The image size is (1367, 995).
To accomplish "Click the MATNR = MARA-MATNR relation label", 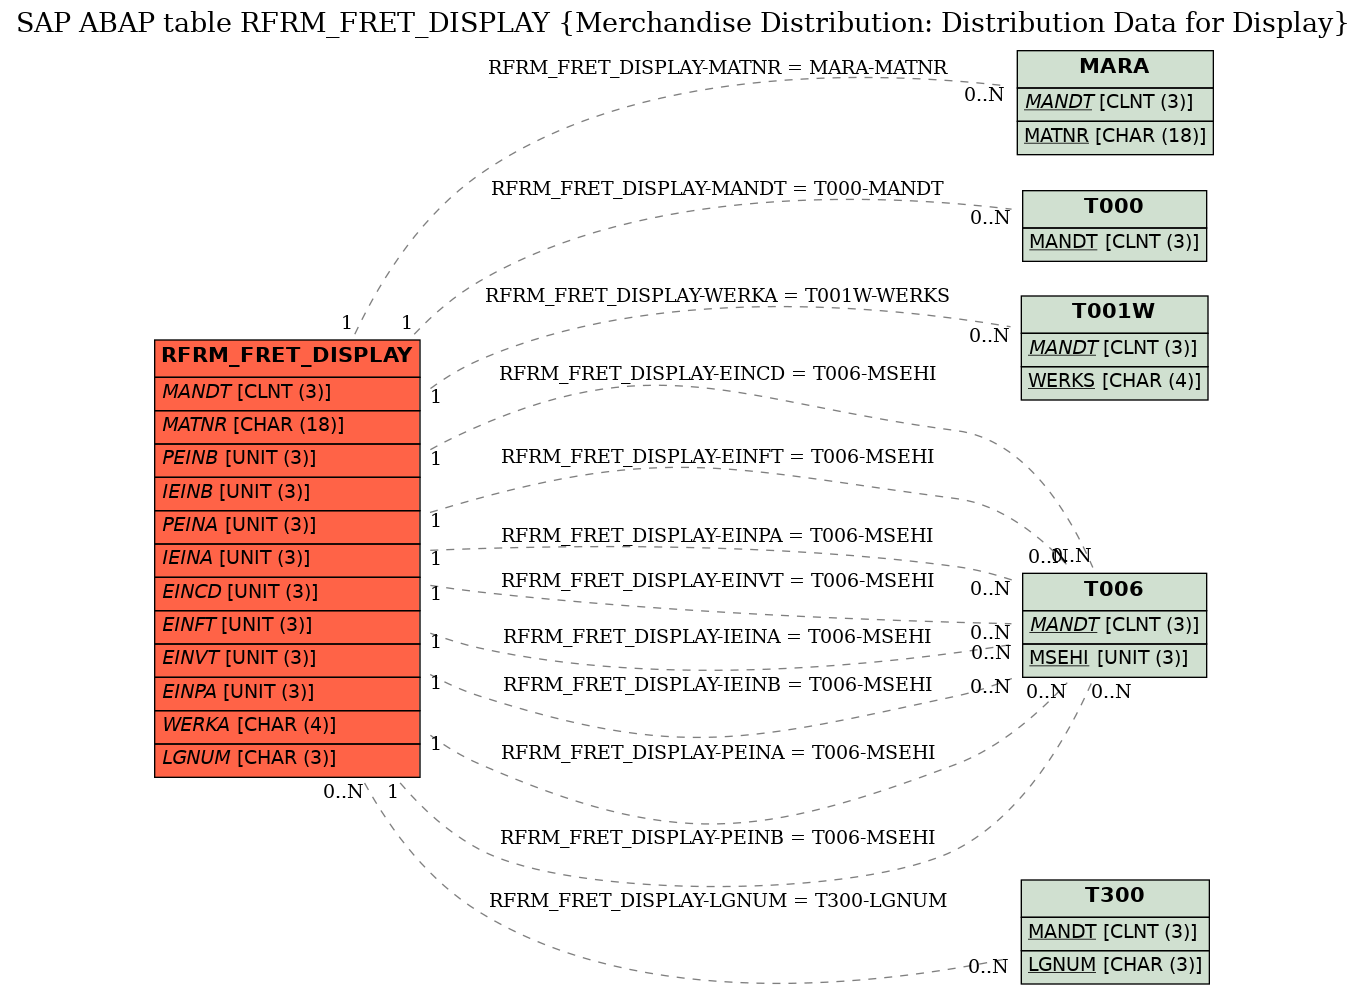I will click(x=717, y=68).
